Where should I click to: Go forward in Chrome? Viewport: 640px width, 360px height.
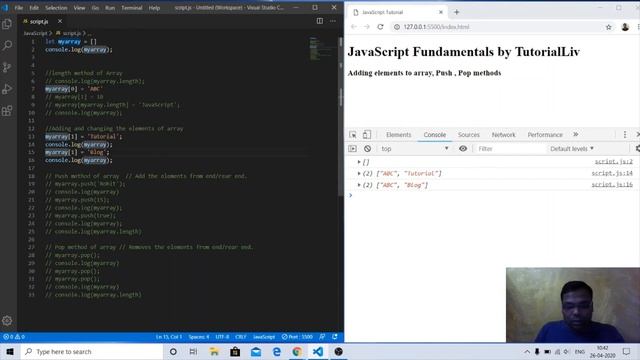point(367,27)
